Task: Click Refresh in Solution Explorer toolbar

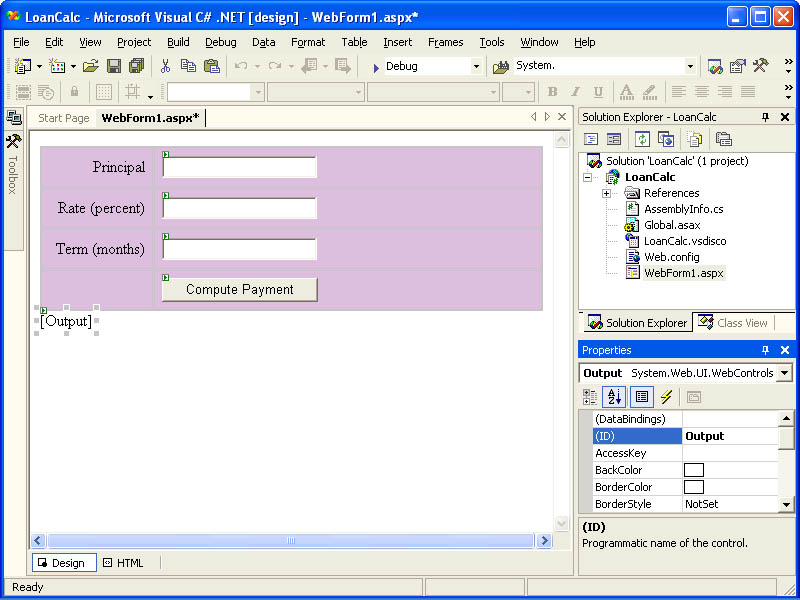Action: (641, 139)
